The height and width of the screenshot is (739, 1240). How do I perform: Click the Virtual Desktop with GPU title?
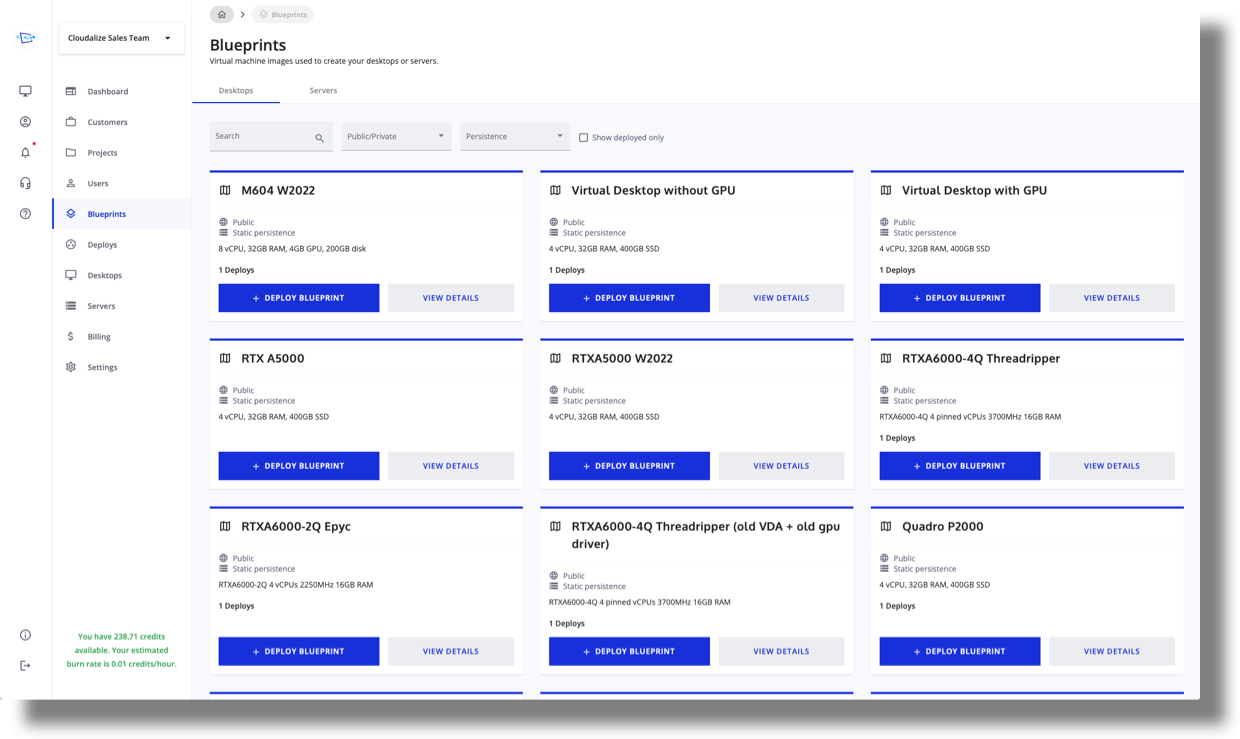coord(975,190)
